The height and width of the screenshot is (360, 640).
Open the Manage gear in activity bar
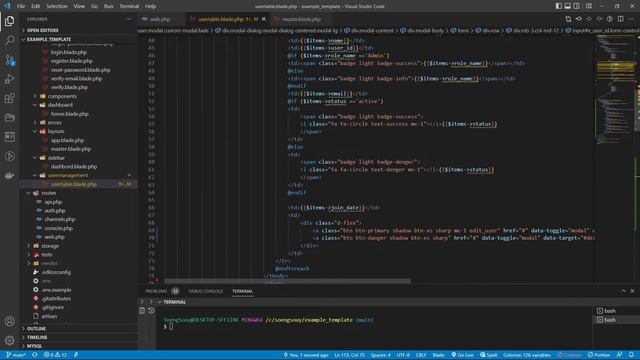point(9,340)
